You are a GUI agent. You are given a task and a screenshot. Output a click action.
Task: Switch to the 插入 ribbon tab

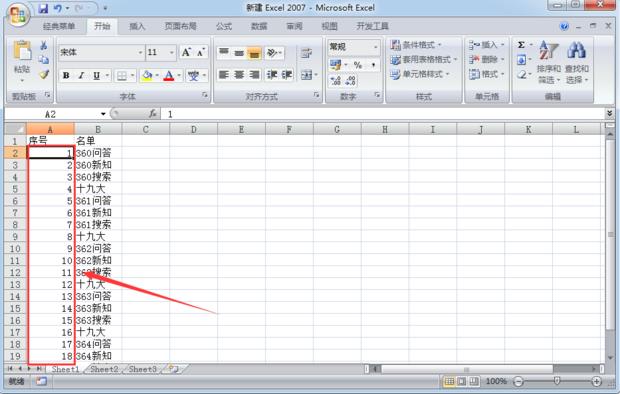click(137, 27)
